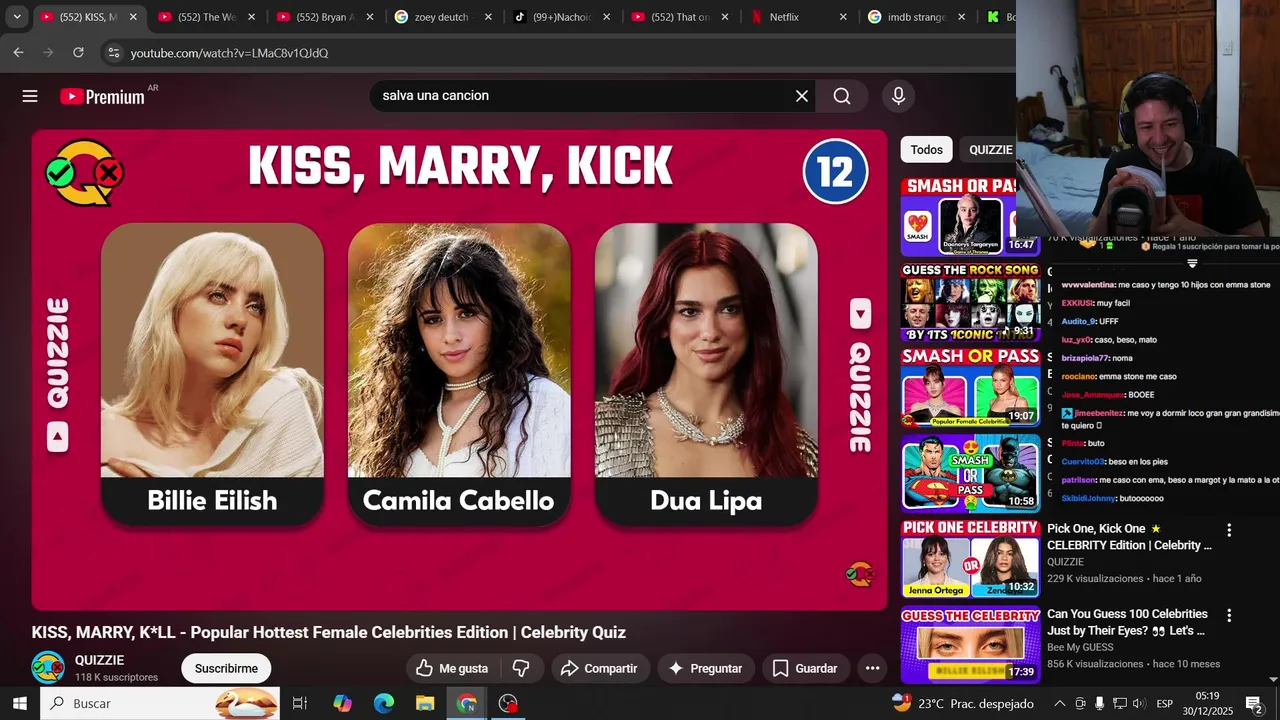
Task: Dislike the video with thumbs down
Action: [x=521, y=668]
